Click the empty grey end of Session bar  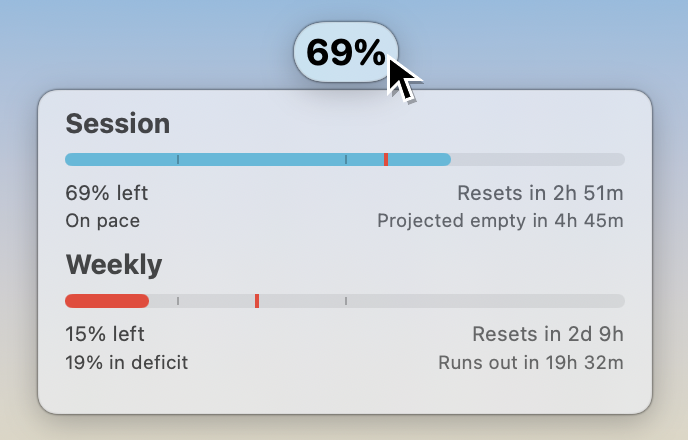coord(538,160)
